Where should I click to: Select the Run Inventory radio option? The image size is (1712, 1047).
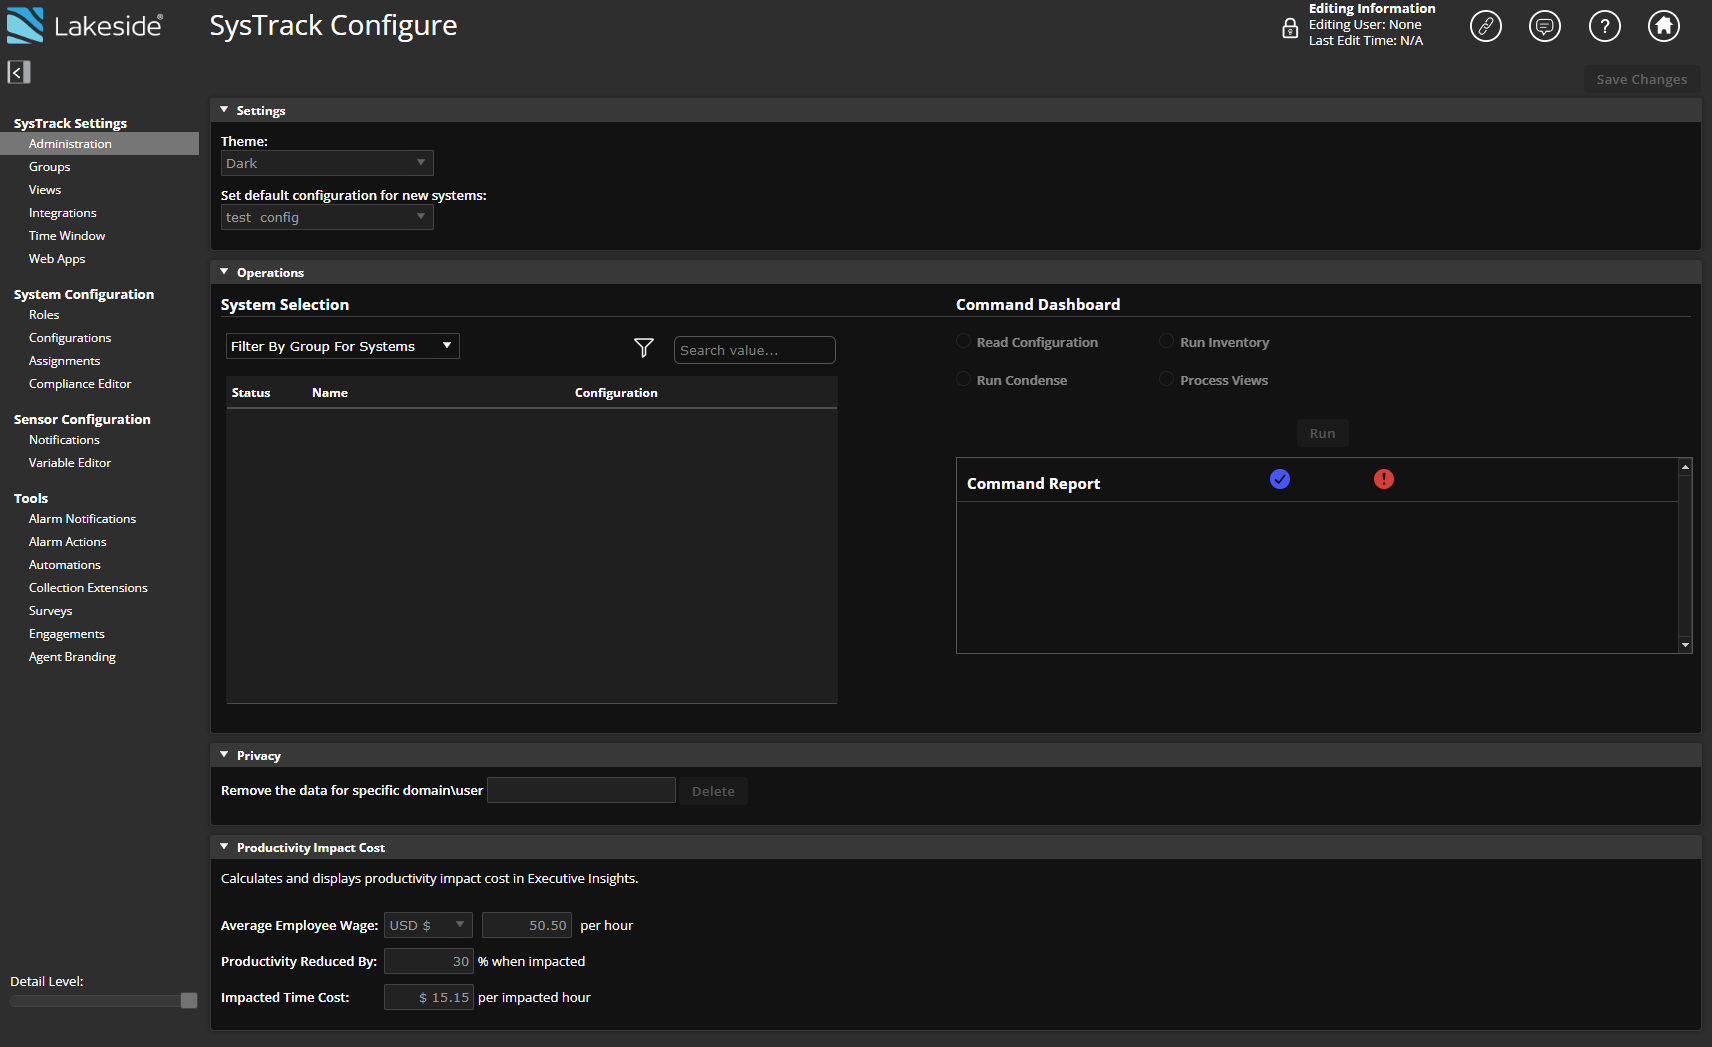click(x=1167, y=342)
